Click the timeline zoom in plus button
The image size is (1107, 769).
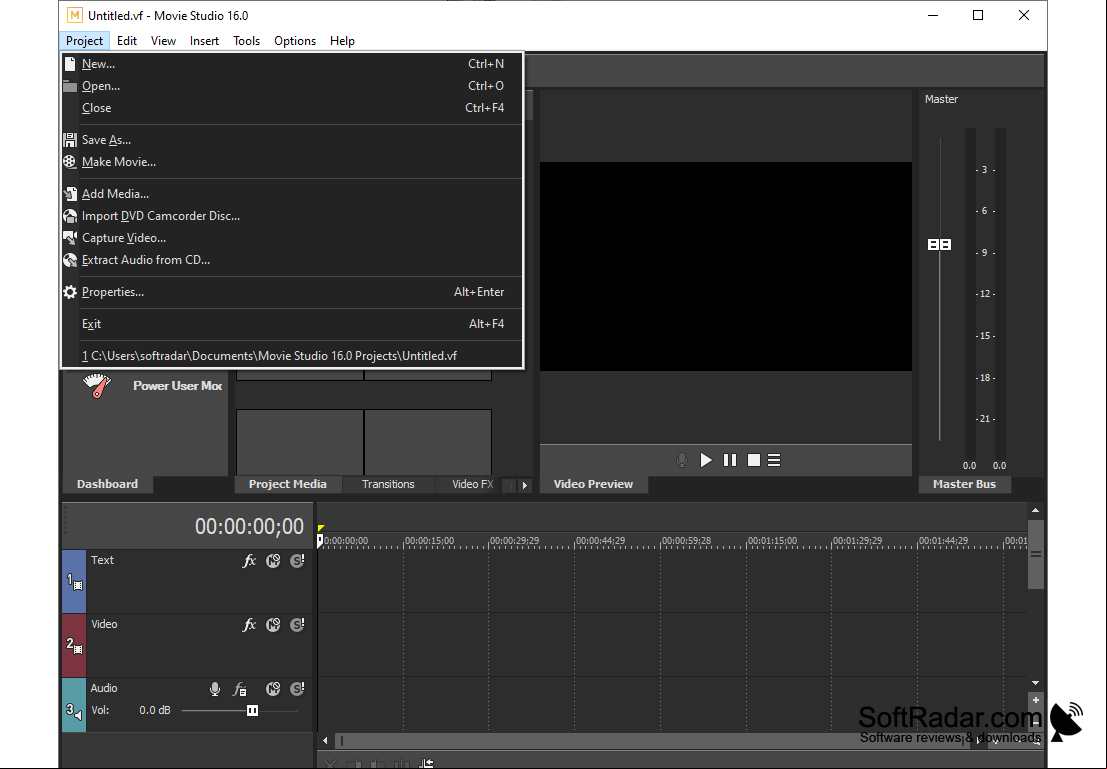click(1036, 701)
